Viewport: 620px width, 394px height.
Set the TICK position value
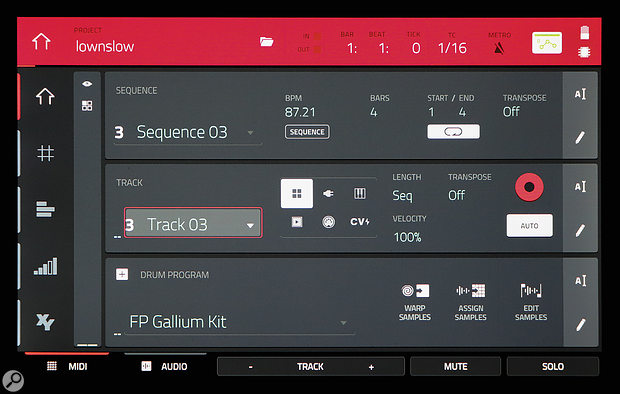[416, 48]
